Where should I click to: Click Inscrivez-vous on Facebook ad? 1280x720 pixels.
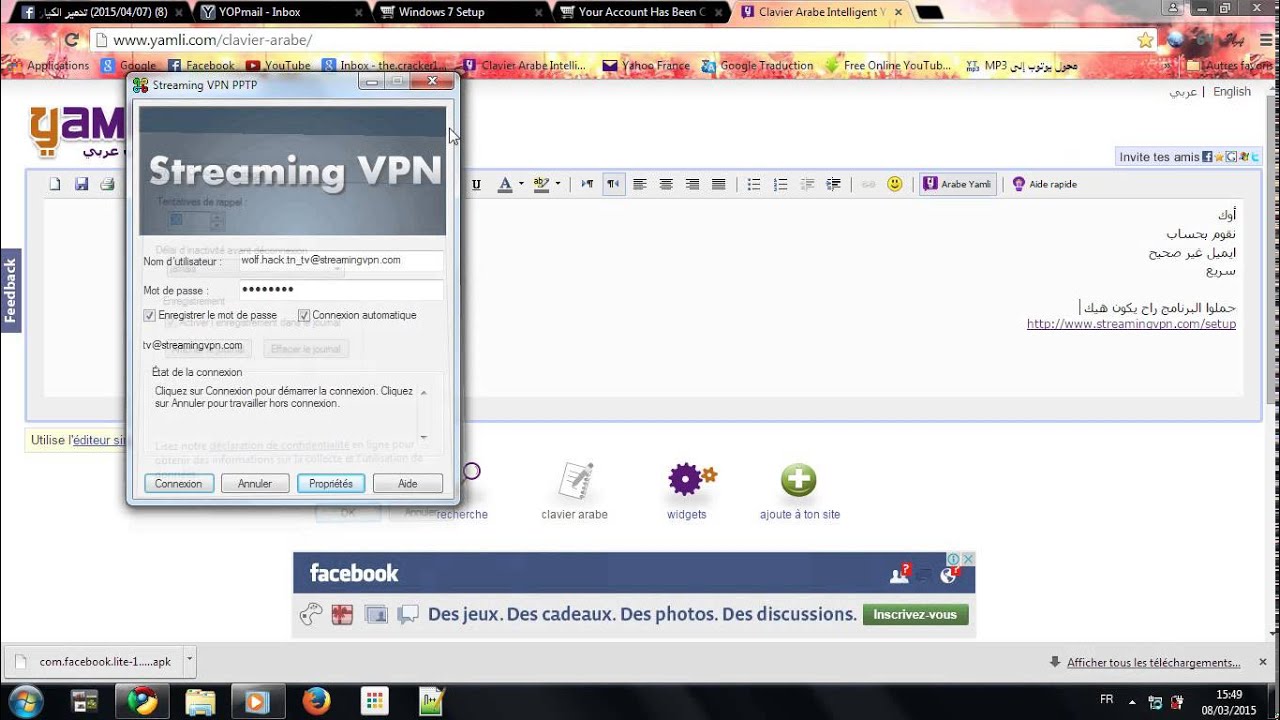pos(915,614)
